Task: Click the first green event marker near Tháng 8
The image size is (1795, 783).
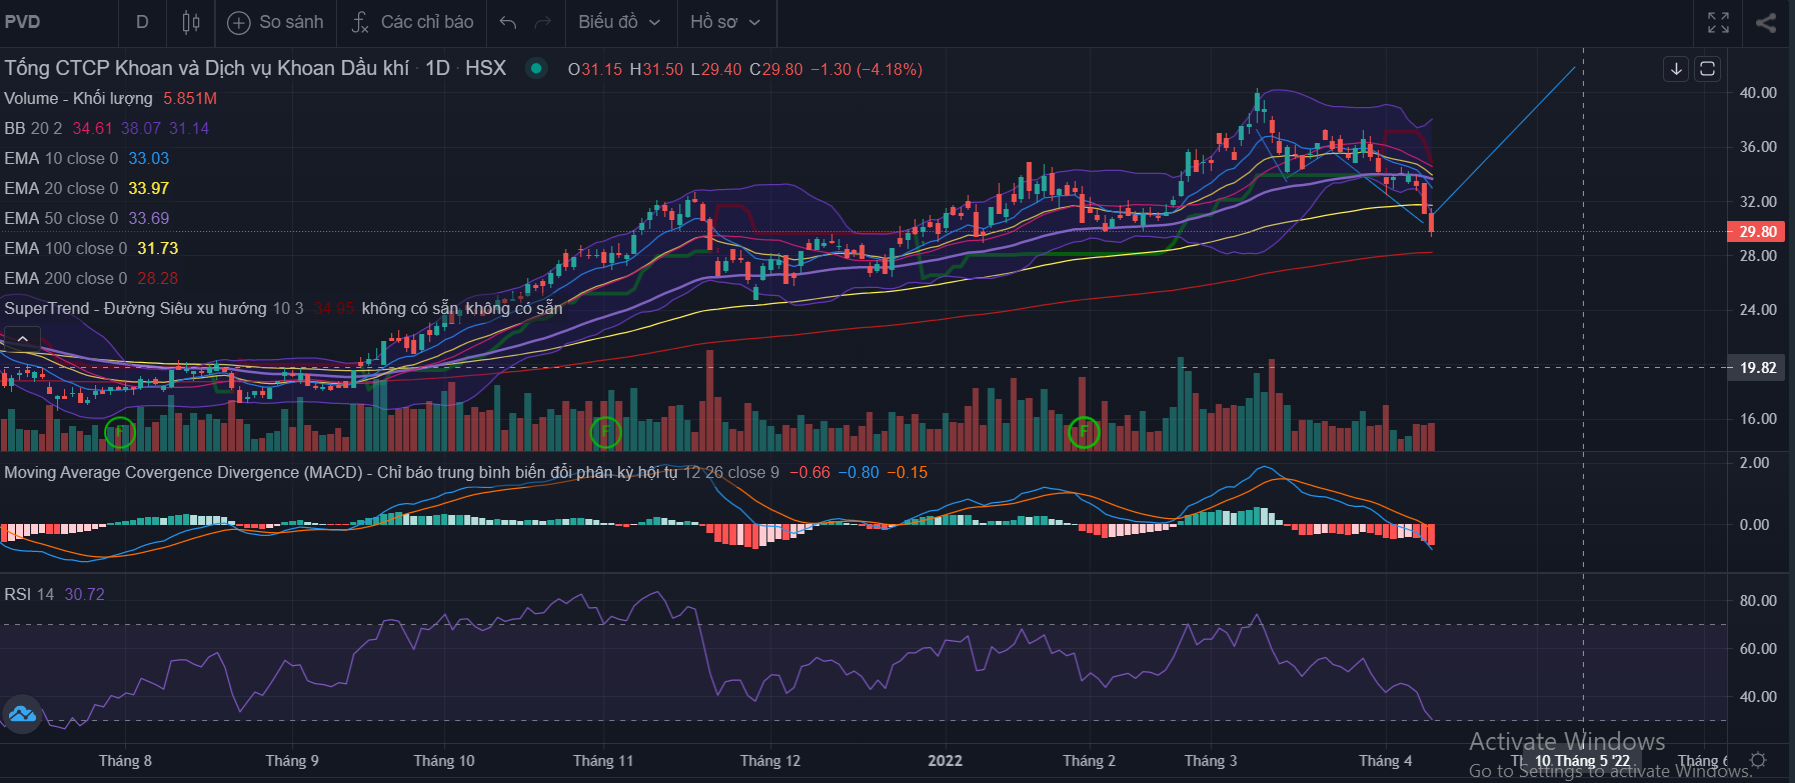Action: 119,433
